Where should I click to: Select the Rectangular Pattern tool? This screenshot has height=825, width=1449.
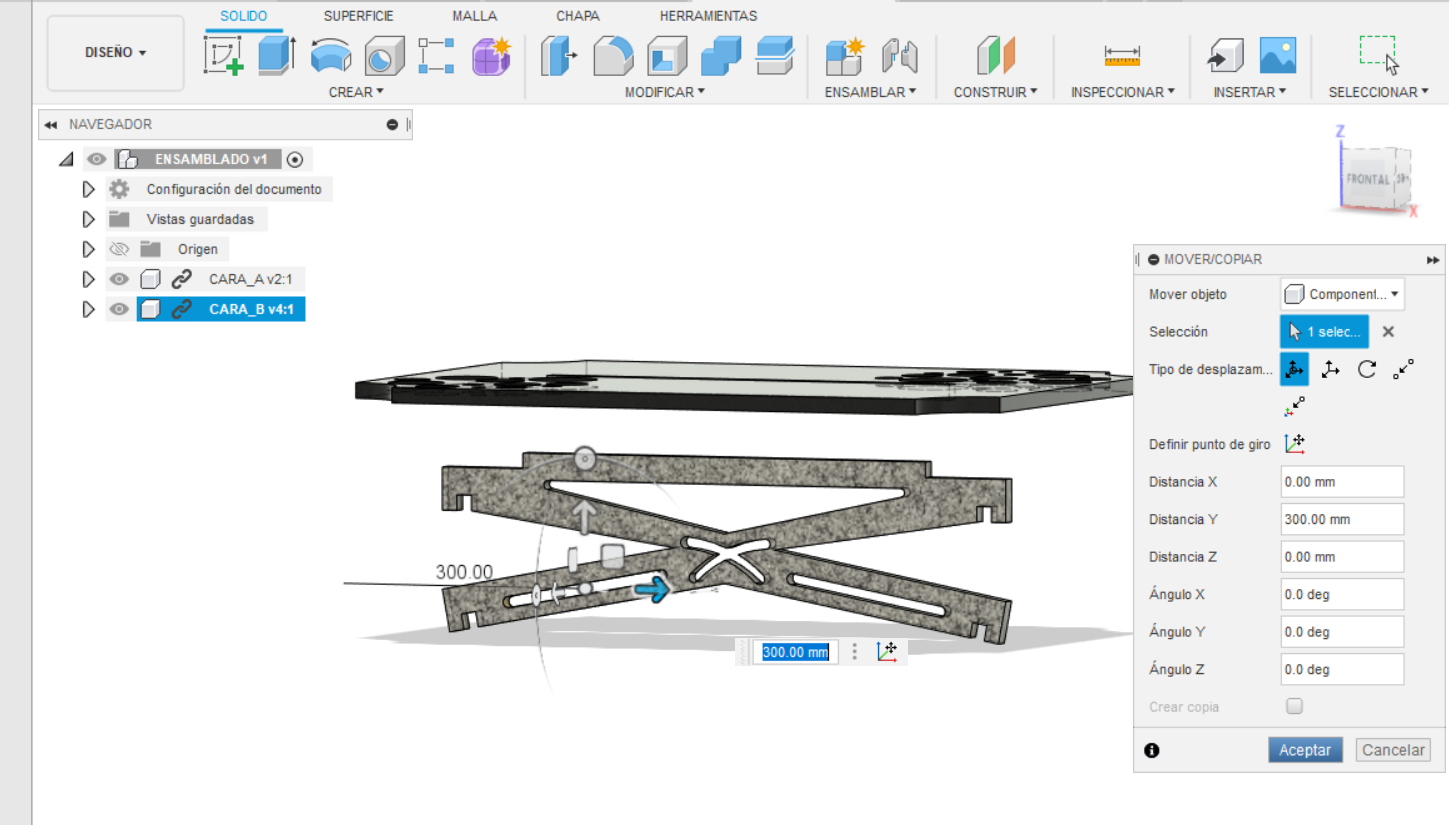(x=437, y=56)
